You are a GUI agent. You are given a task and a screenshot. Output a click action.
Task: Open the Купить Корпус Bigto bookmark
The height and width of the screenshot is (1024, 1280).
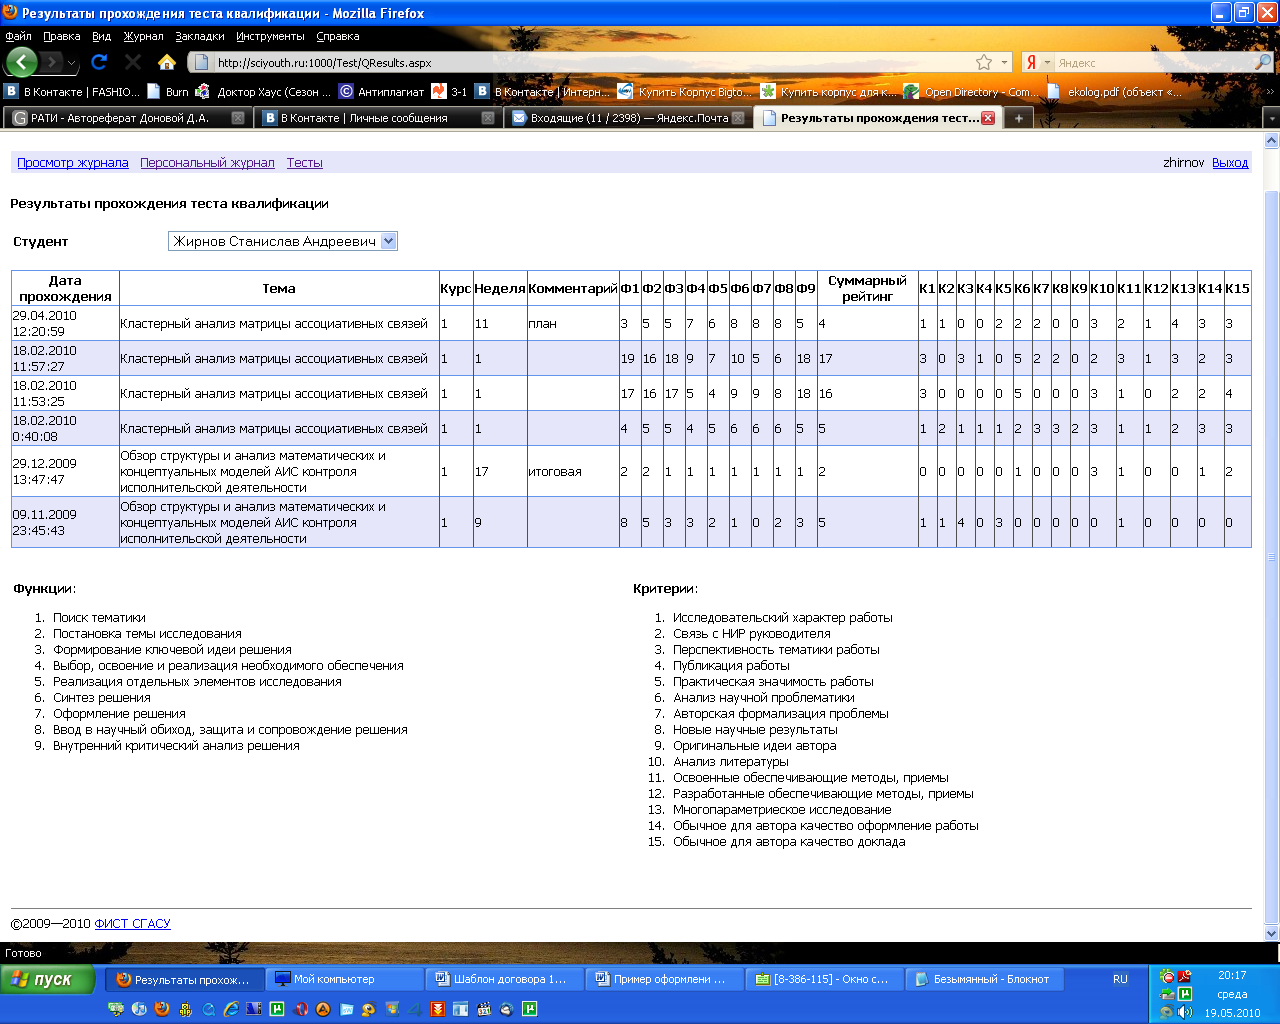click(686, 91)
